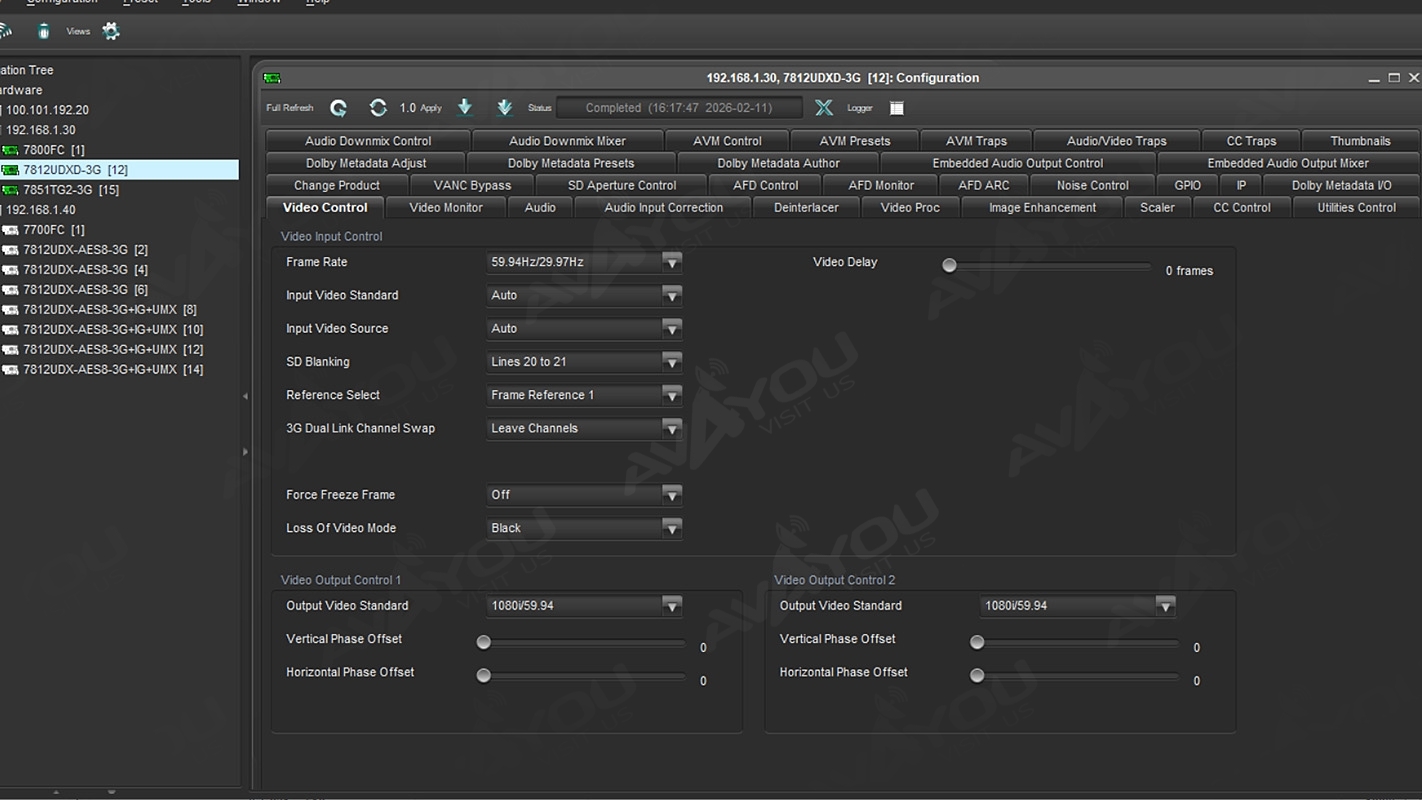Click the Full Refresh circular arrow icon
This screenshot has height=800, width=1422.
click(x=339, y=108)
